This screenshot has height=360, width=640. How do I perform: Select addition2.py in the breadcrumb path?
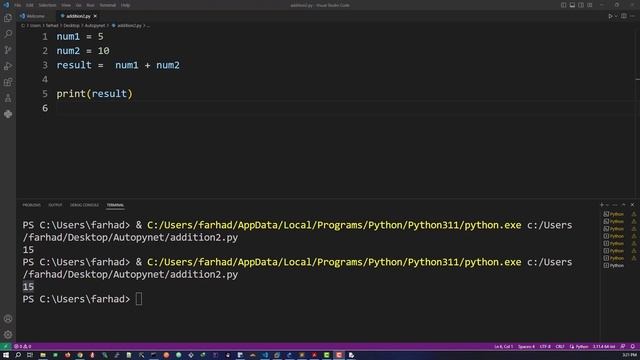[x=129, y=25]
